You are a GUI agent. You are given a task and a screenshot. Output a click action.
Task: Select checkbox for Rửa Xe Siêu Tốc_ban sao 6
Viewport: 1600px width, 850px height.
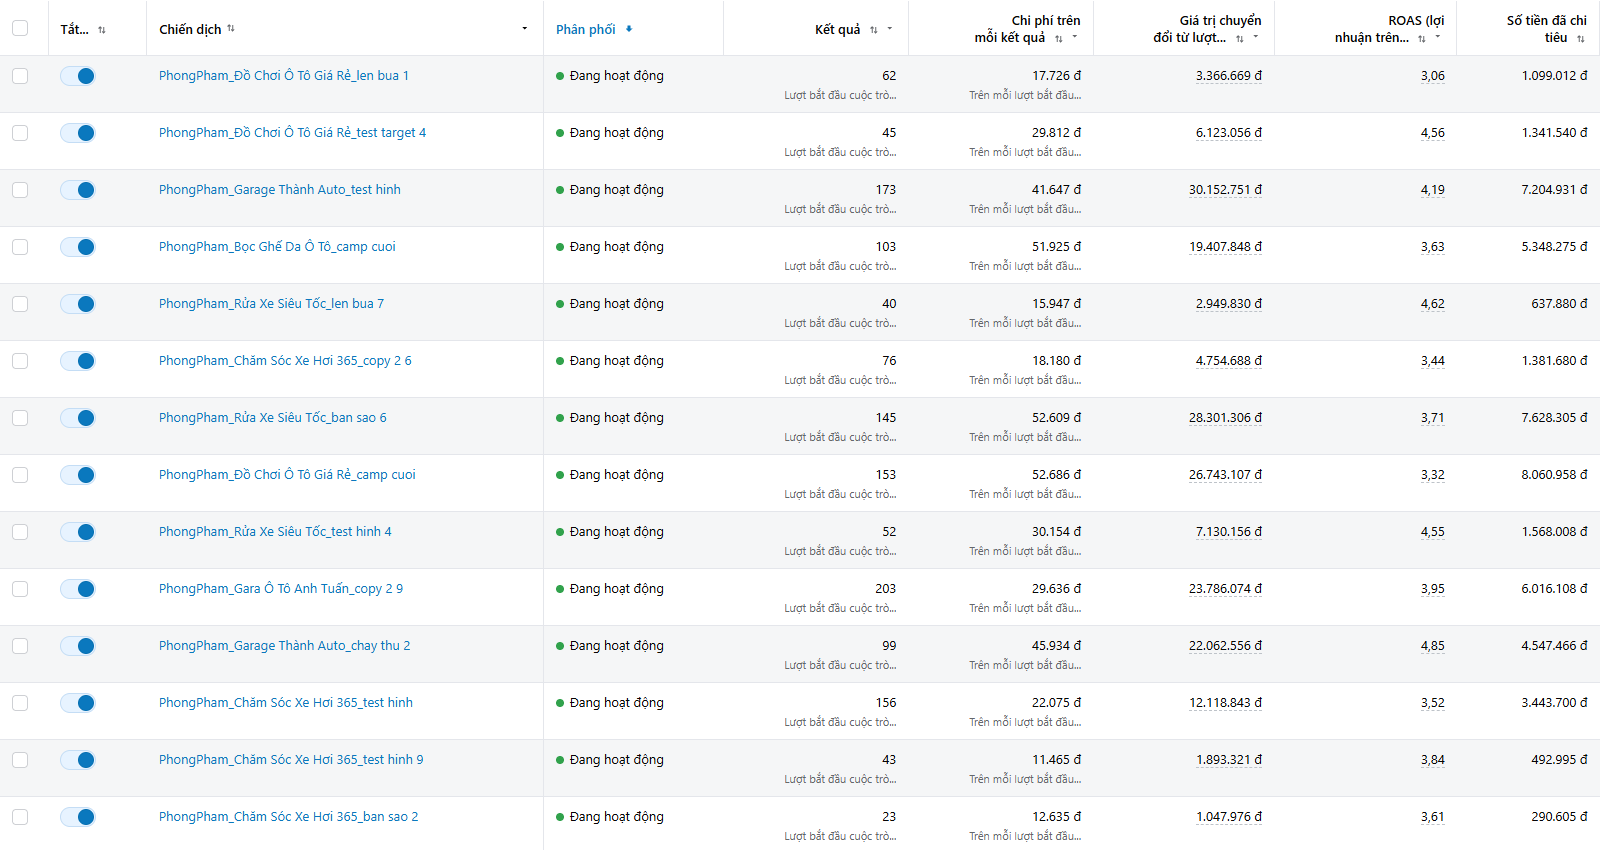[20, 418]
